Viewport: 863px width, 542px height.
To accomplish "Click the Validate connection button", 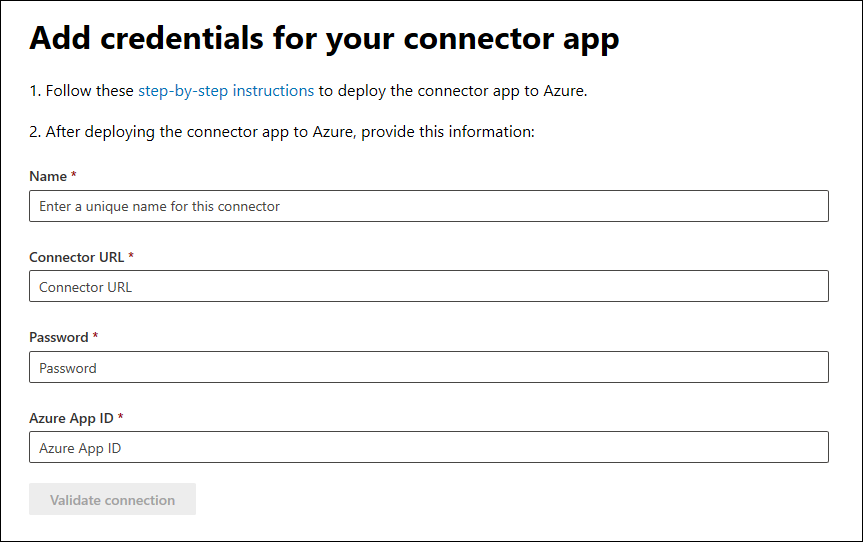I will coord(112,500).
